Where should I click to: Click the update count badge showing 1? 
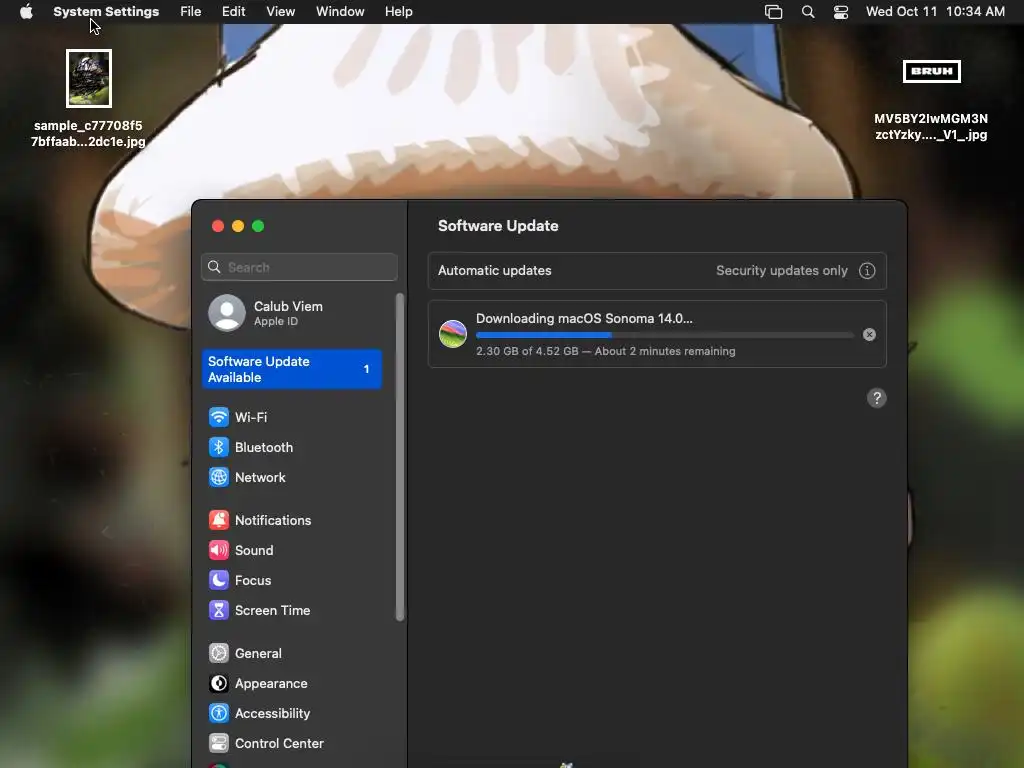point(366,369)
